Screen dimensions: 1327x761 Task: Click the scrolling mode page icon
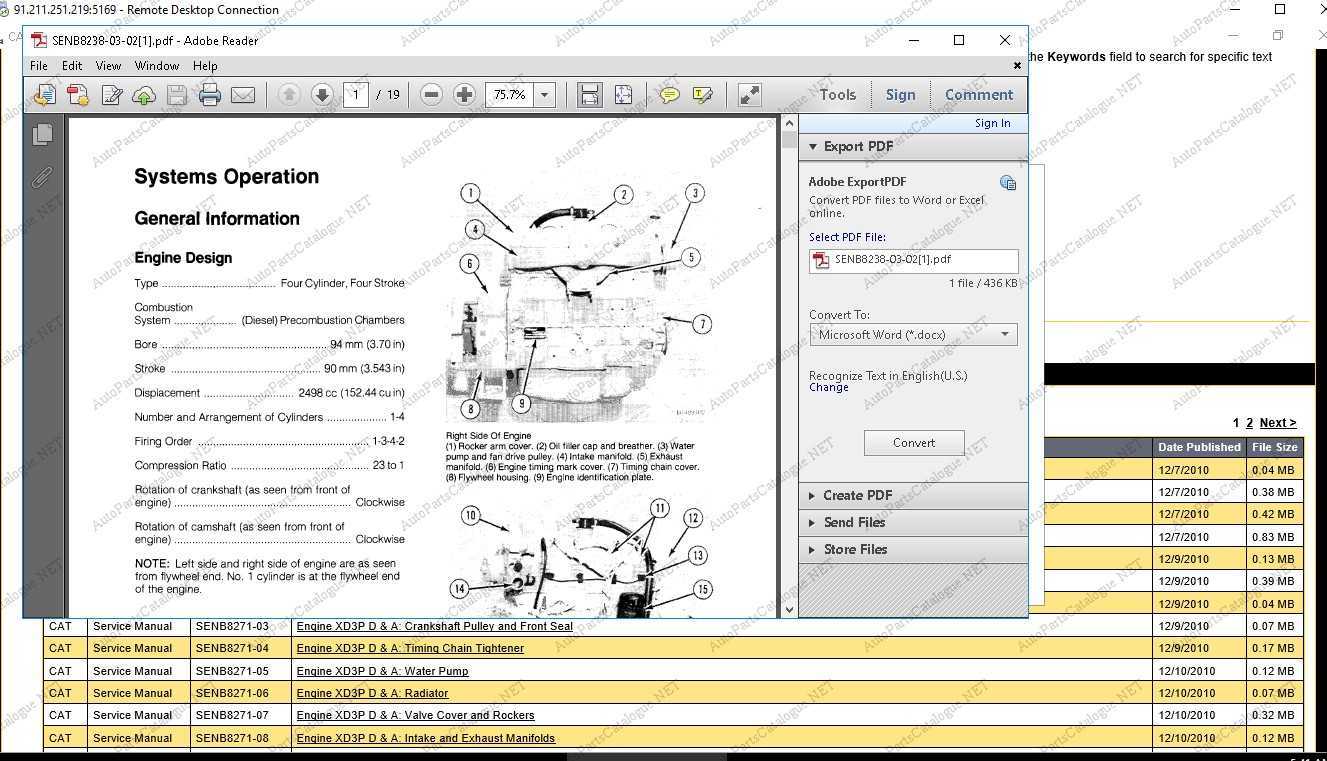point(589,95)
